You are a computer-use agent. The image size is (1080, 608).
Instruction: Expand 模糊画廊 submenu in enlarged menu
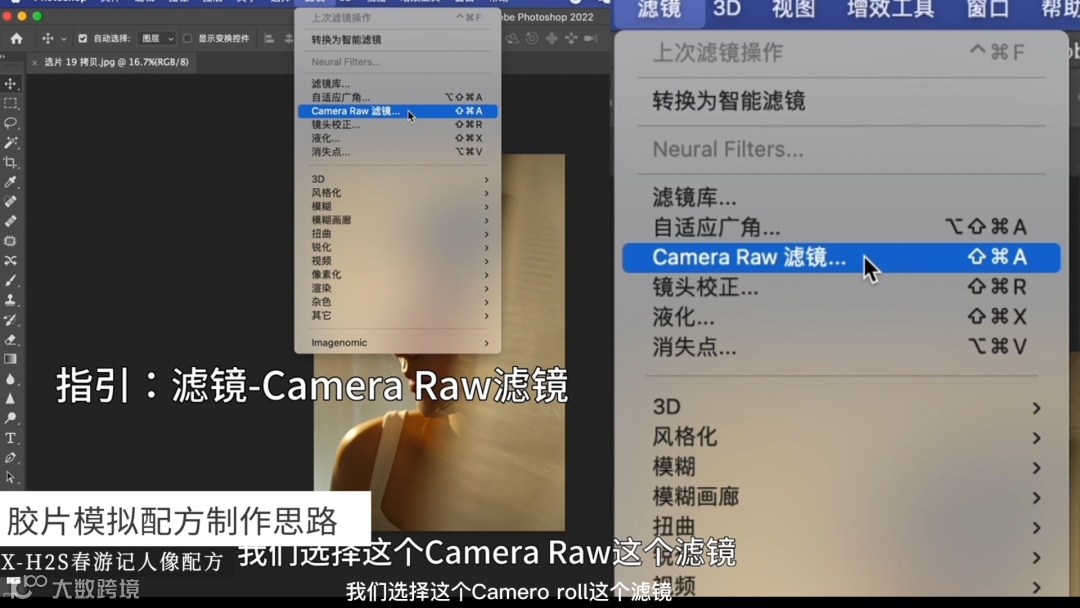pos(841,496)
